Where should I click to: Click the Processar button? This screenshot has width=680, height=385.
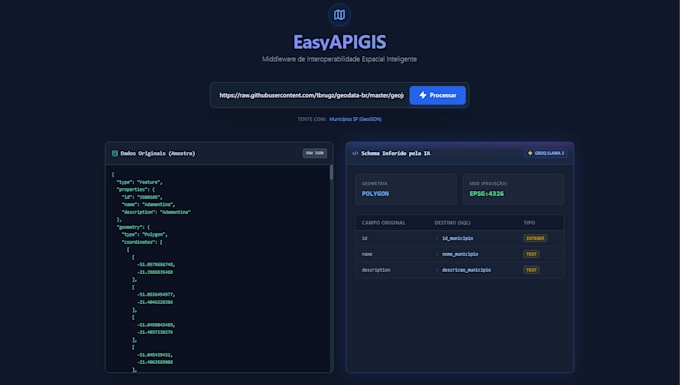(438, 95)
